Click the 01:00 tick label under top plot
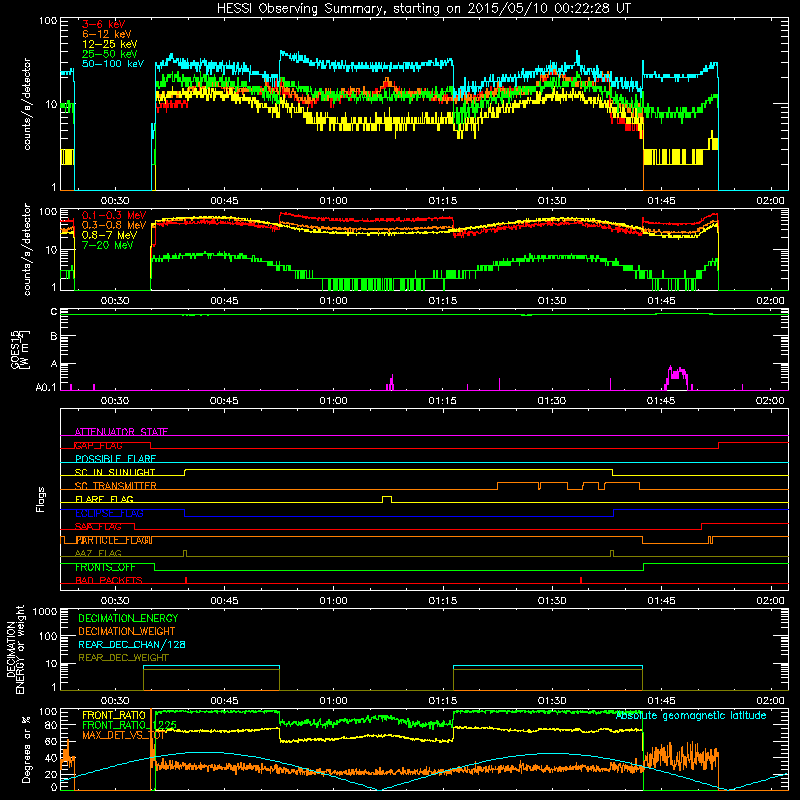The image size is (800, 800). click(x=333, y=201)
